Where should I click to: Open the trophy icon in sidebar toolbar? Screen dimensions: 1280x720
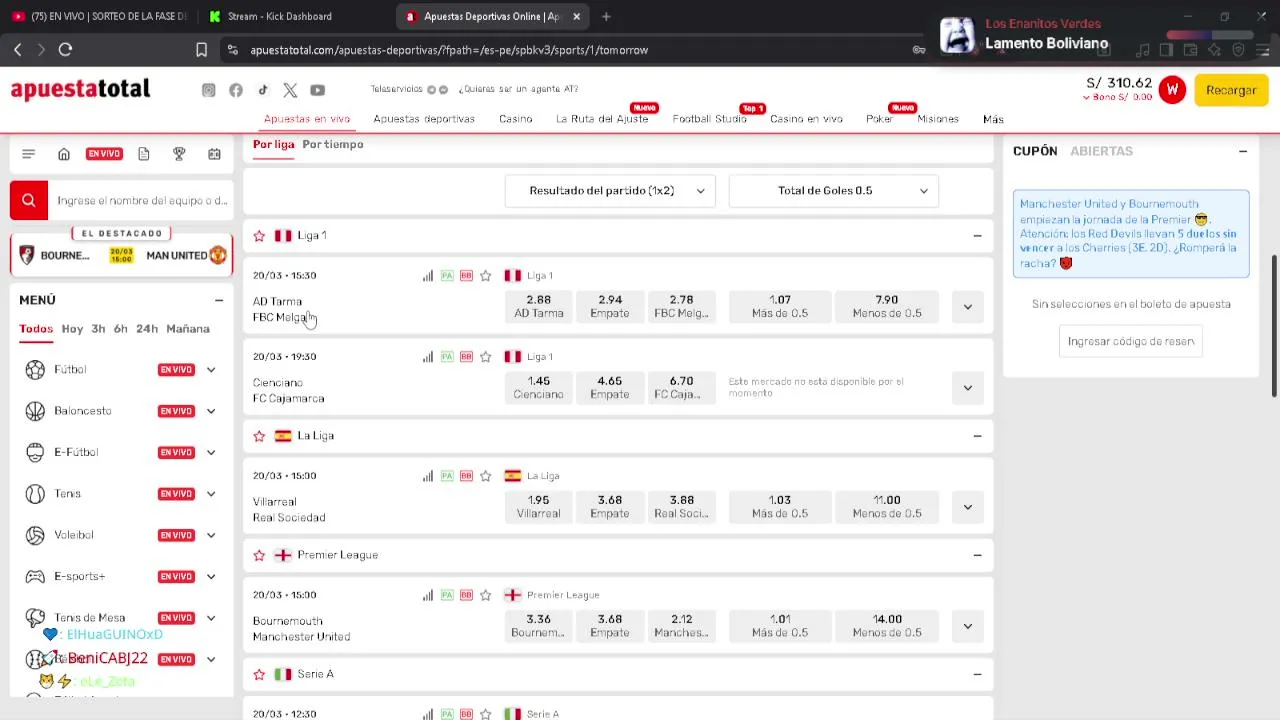coord(179,154)
